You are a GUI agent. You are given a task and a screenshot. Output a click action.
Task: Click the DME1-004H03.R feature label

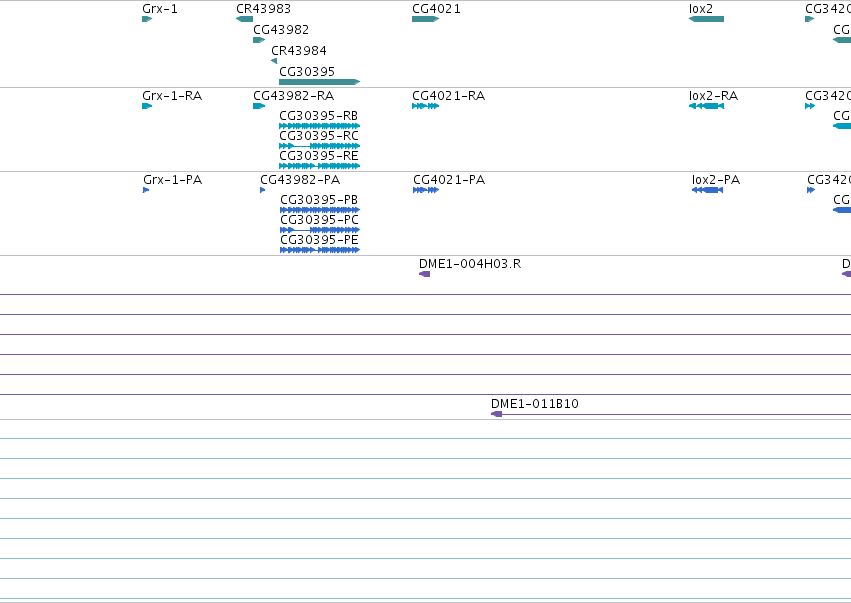(470, 264)
